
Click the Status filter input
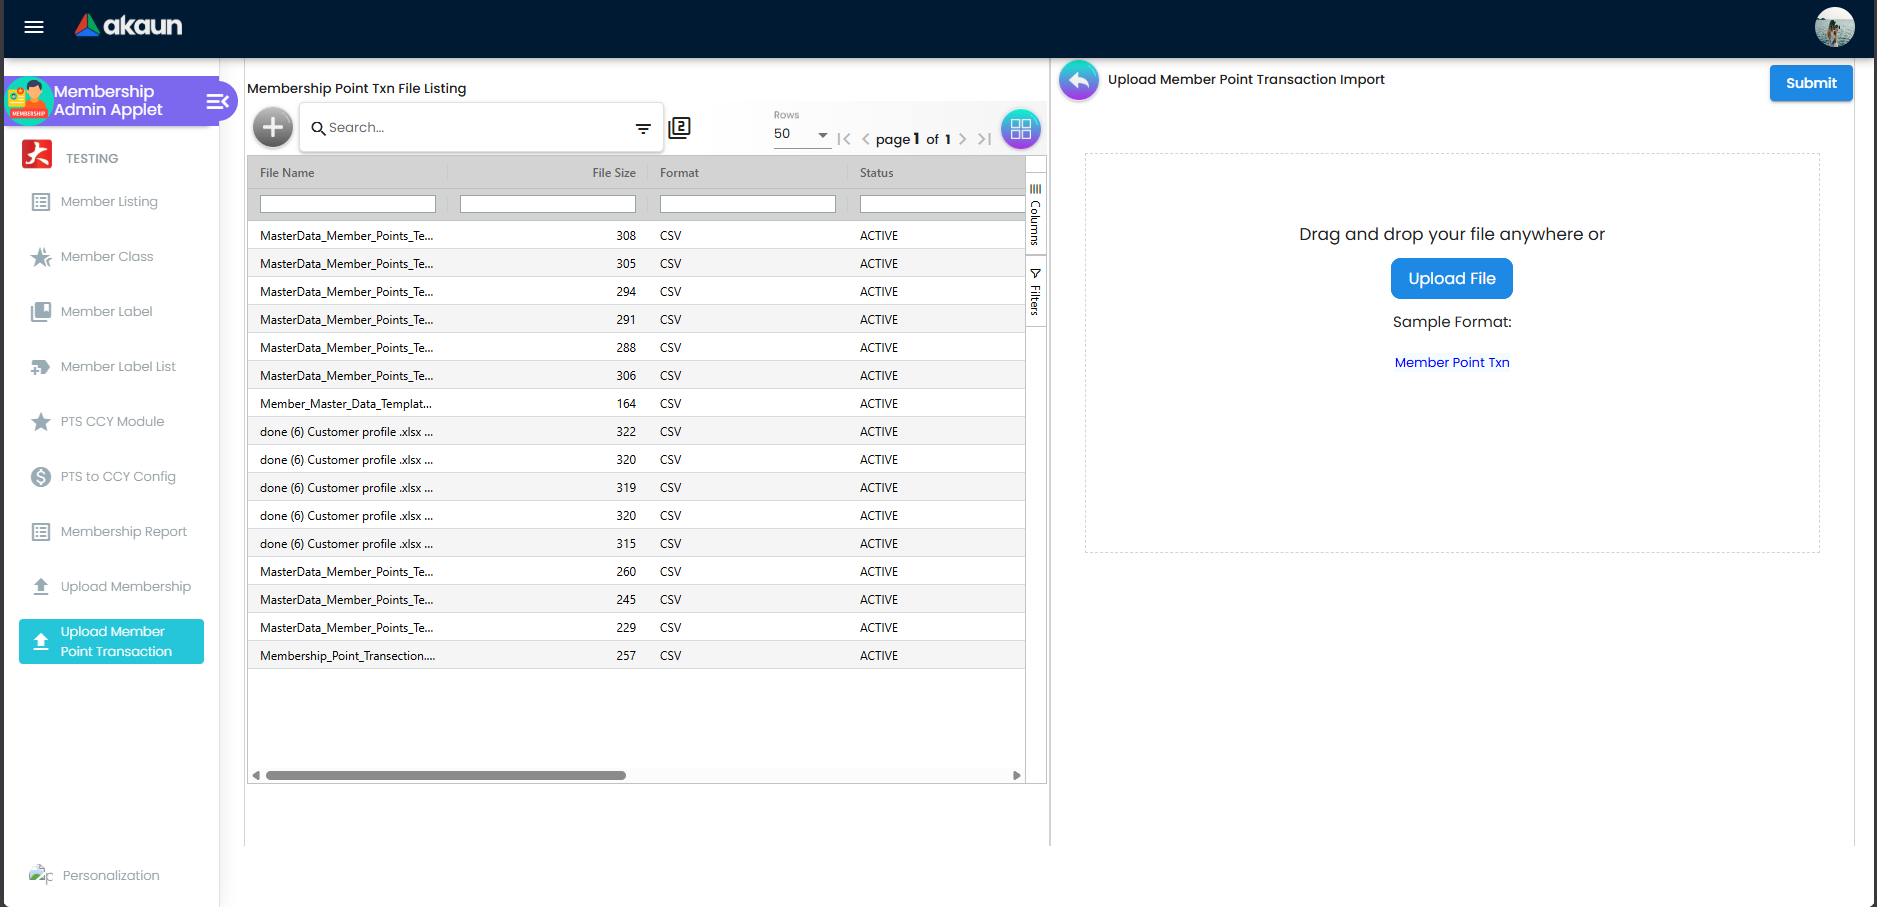click(x=943, y=204)
